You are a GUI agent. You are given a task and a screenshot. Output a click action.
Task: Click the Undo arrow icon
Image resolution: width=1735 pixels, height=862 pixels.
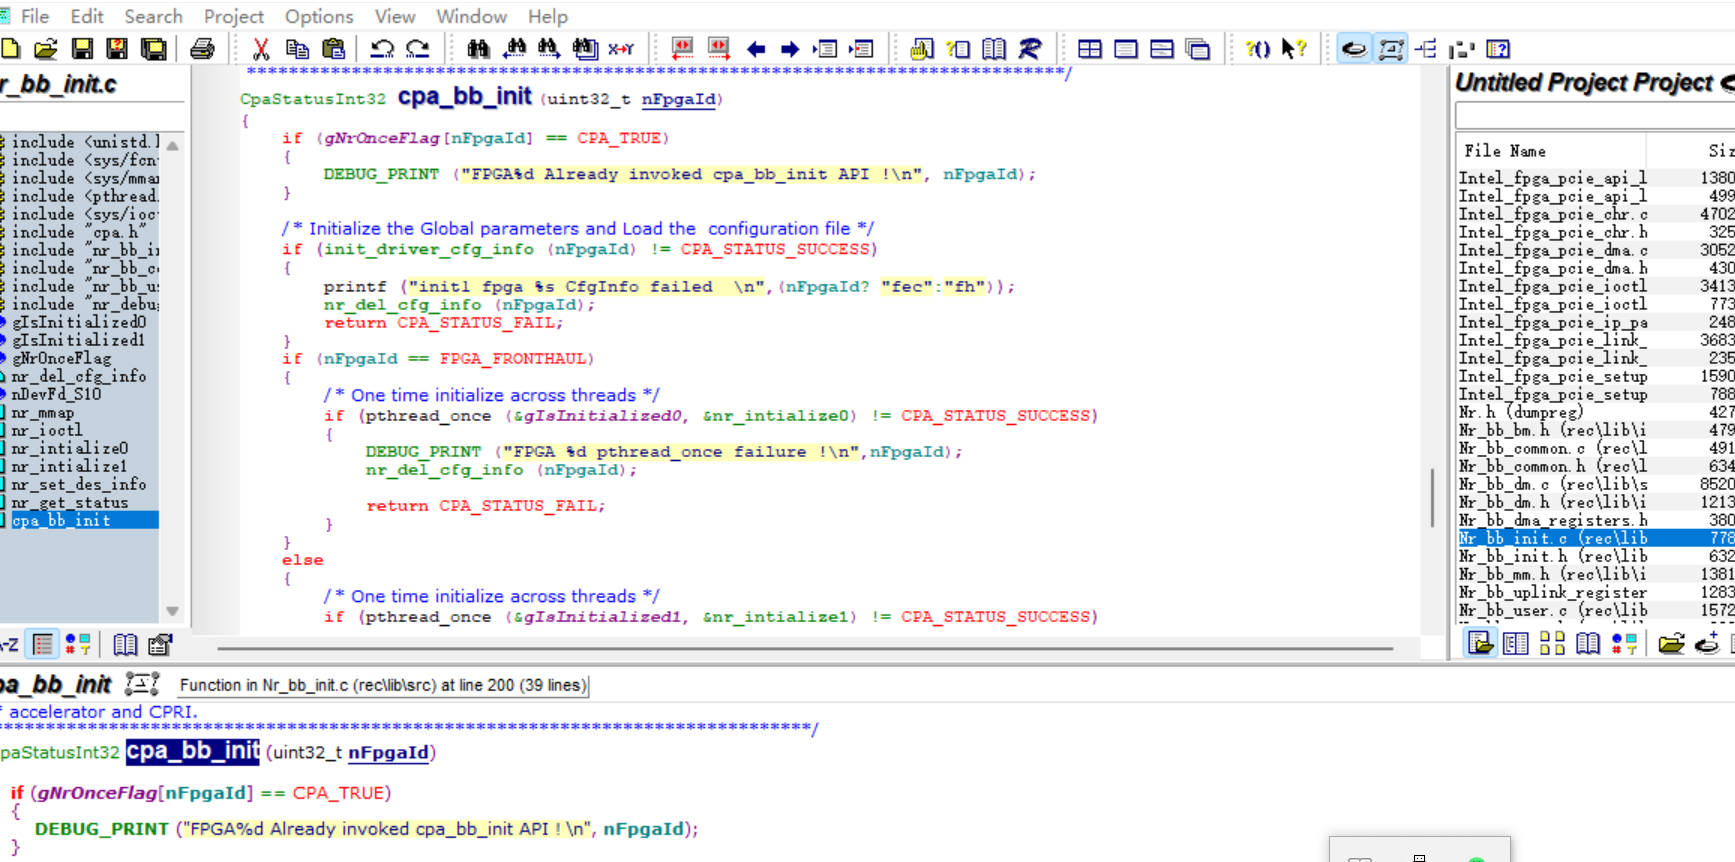[x=381, y=48]
